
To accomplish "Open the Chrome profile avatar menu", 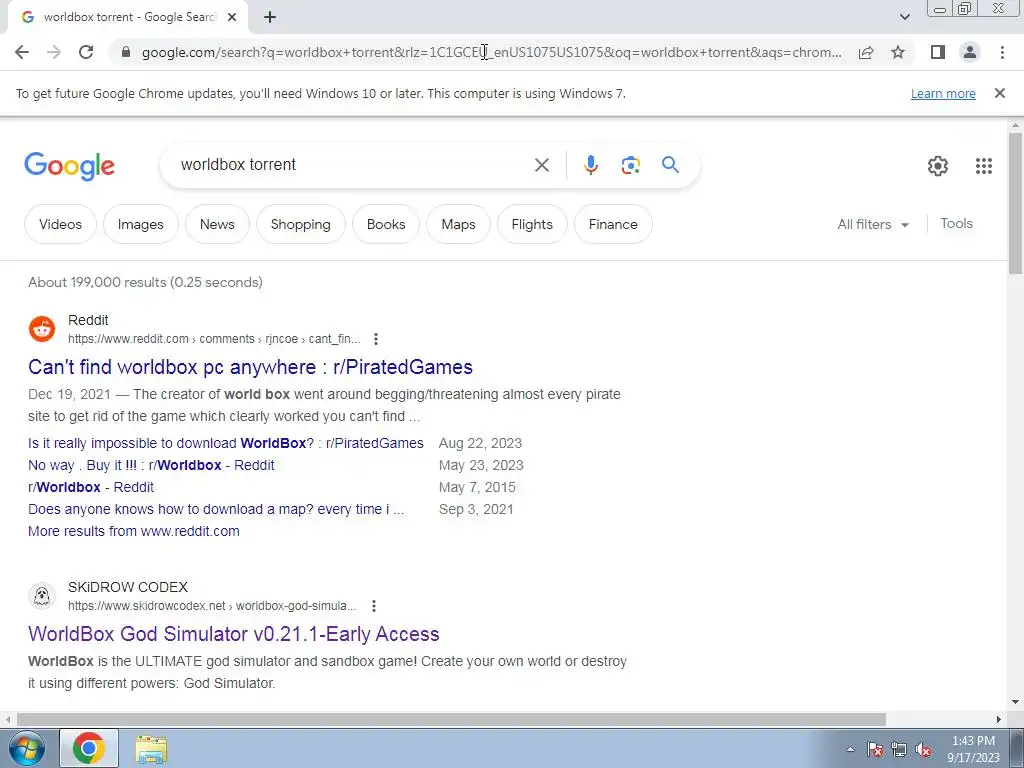I will pos(970,52).
